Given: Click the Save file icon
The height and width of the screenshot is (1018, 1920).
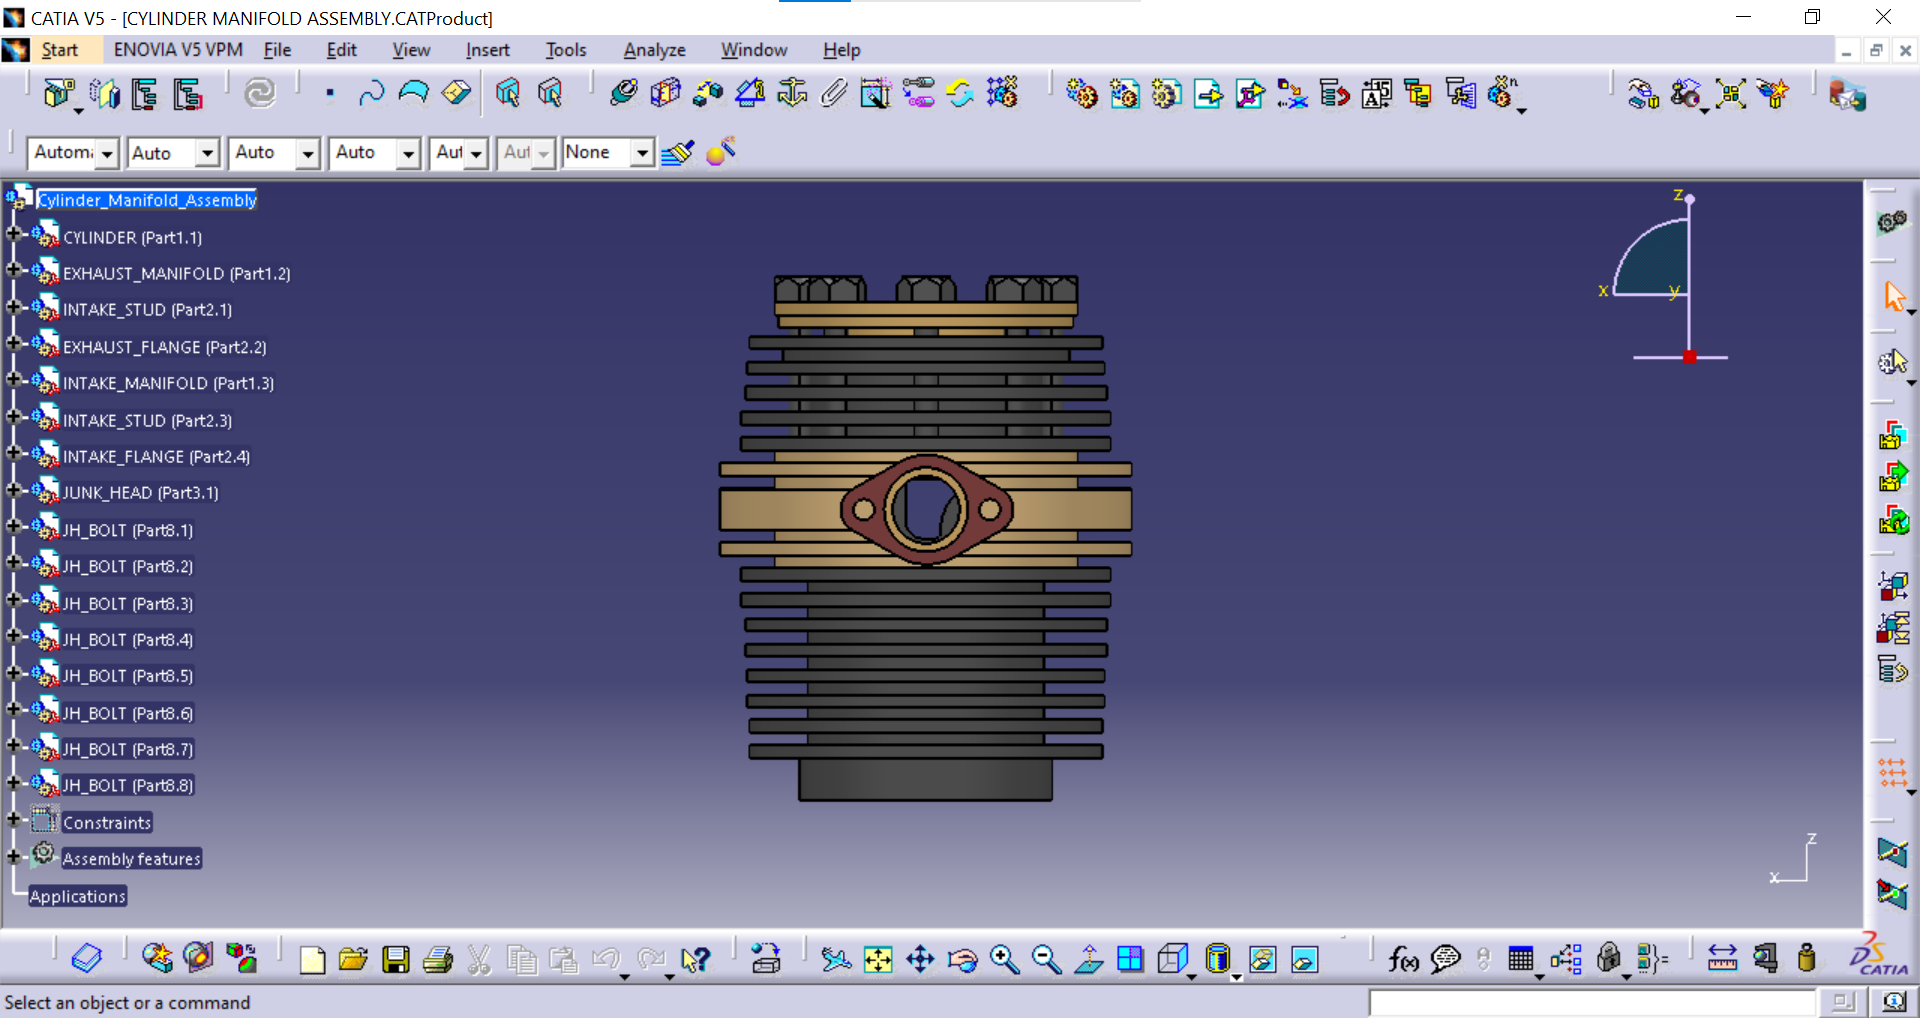Looking at the screenshot, I should click(x=396, y=960).
